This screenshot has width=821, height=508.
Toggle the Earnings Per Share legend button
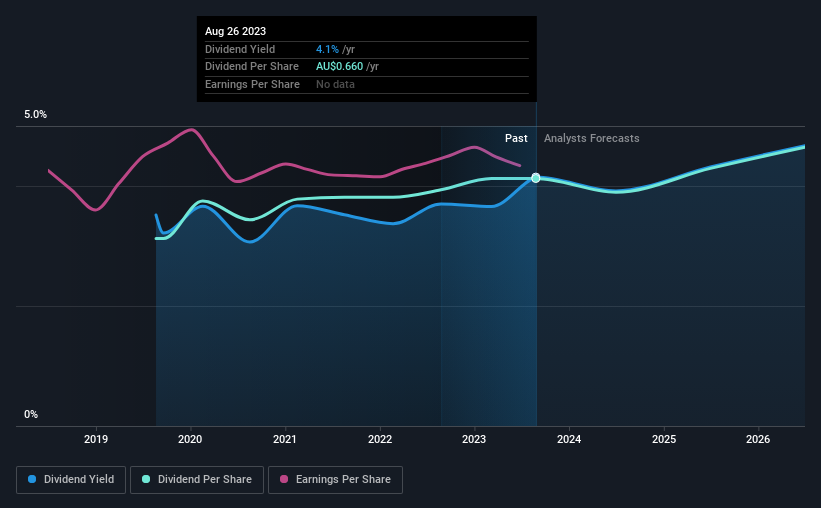(x=335, y=480)
